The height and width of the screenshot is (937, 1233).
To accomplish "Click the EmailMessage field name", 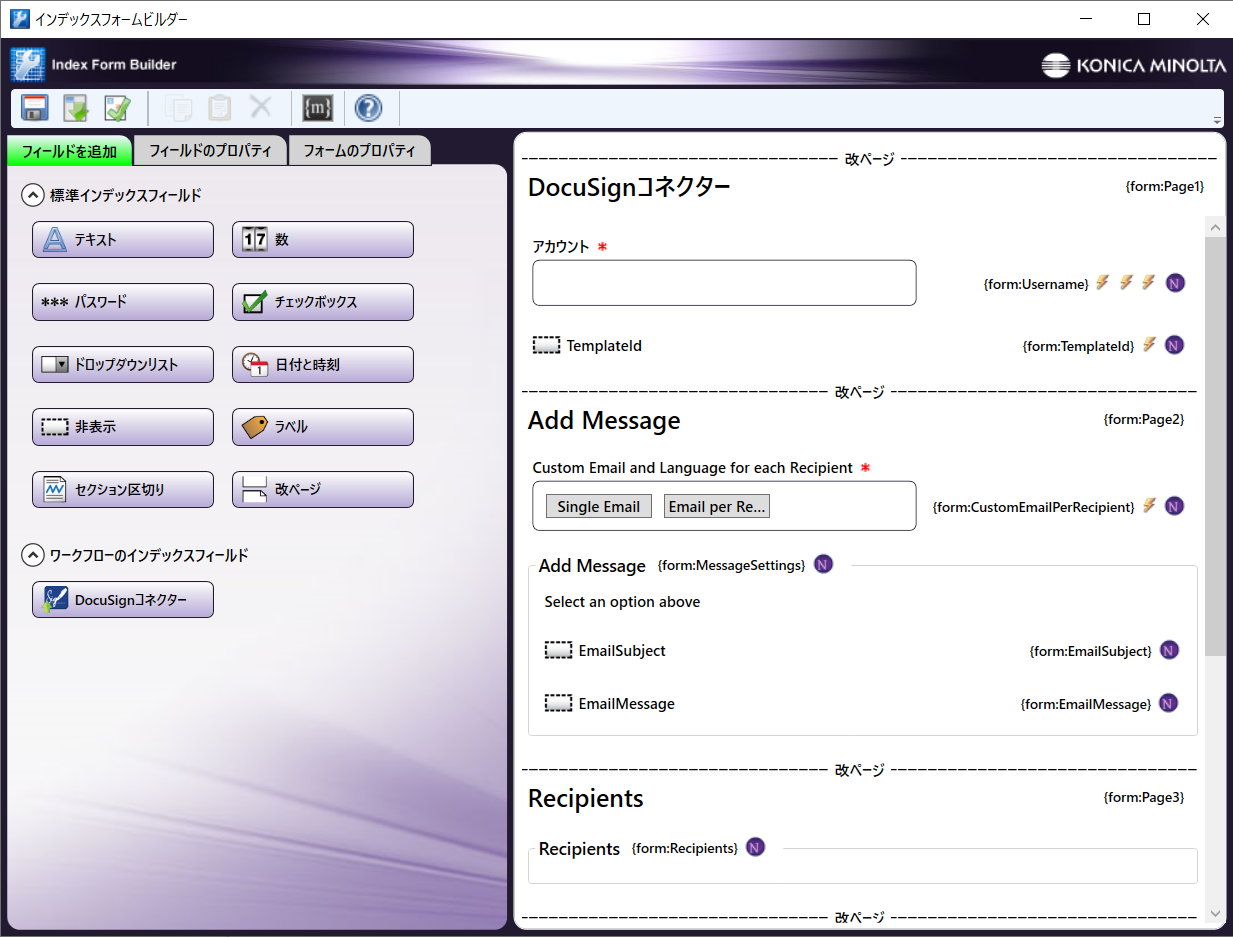I will [627, 703].
